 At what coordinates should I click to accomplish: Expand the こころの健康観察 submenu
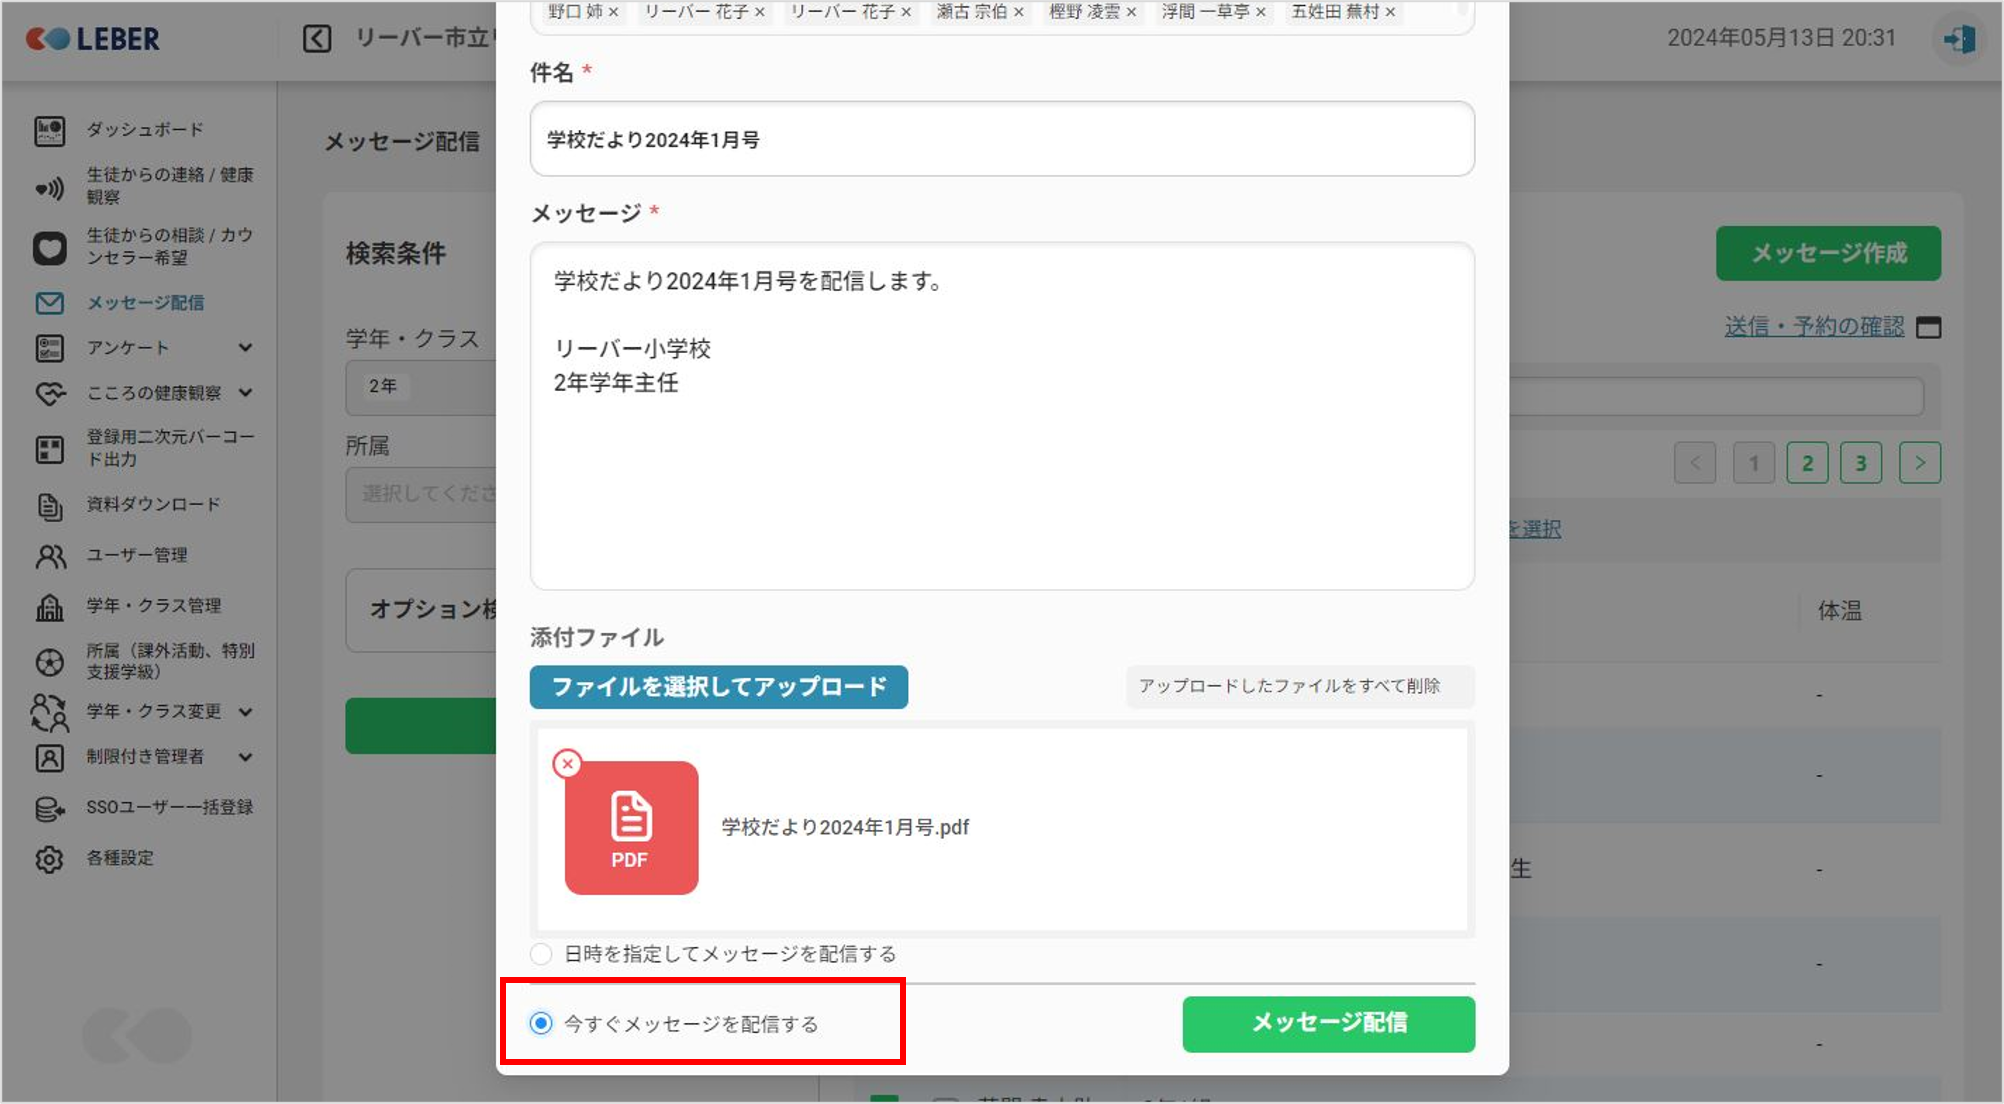click(x=245, y=393)
